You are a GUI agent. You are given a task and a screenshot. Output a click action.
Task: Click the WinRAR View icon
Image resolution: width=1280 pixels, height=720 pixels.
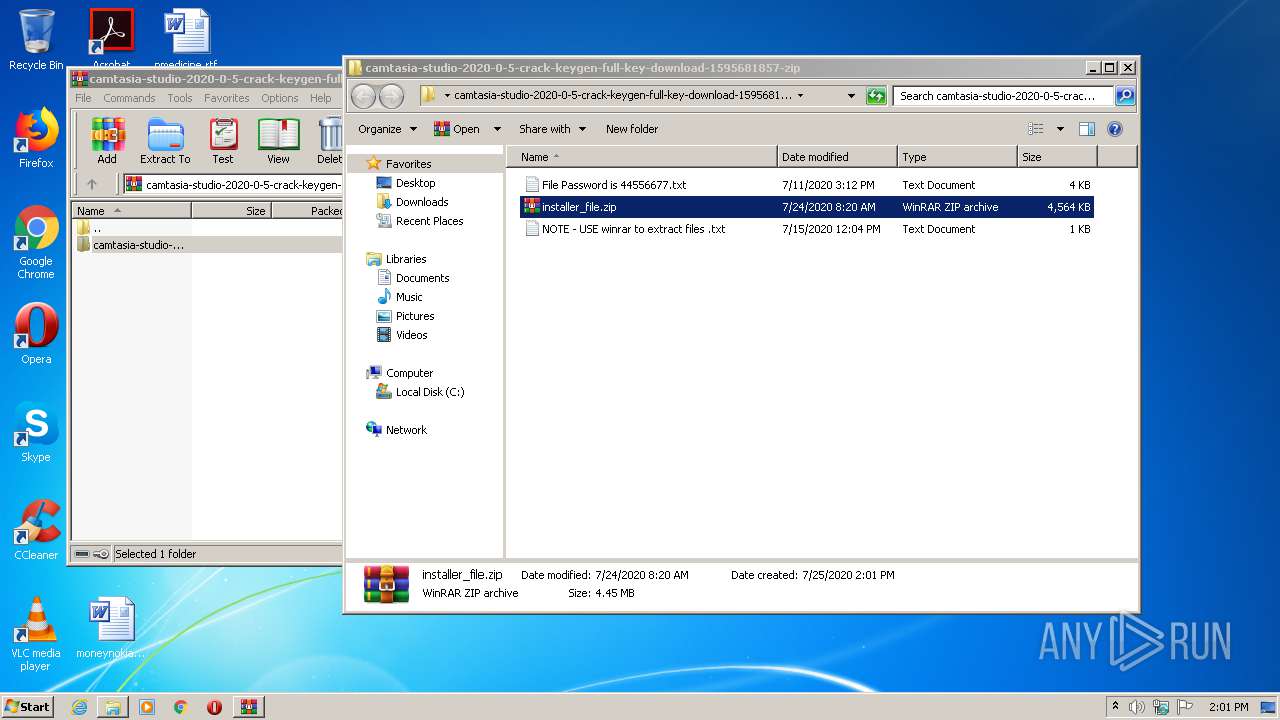(x=278, y=140)
